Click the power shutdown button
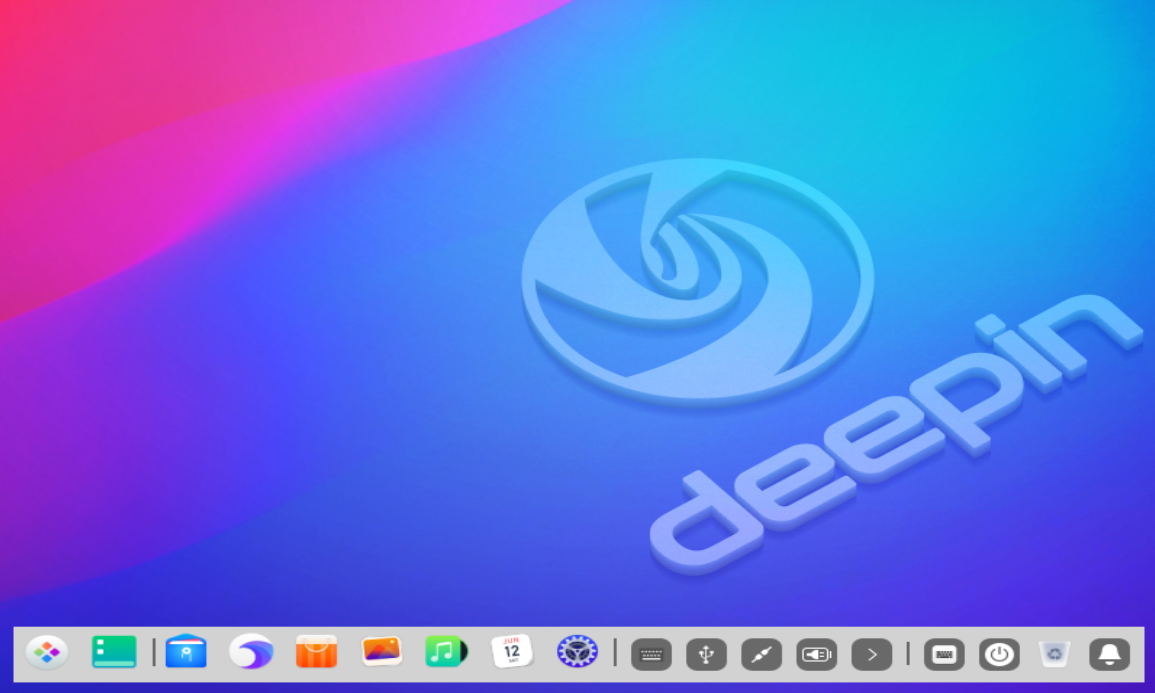The height and width of the screenshot is (693, 1155). 999,655
